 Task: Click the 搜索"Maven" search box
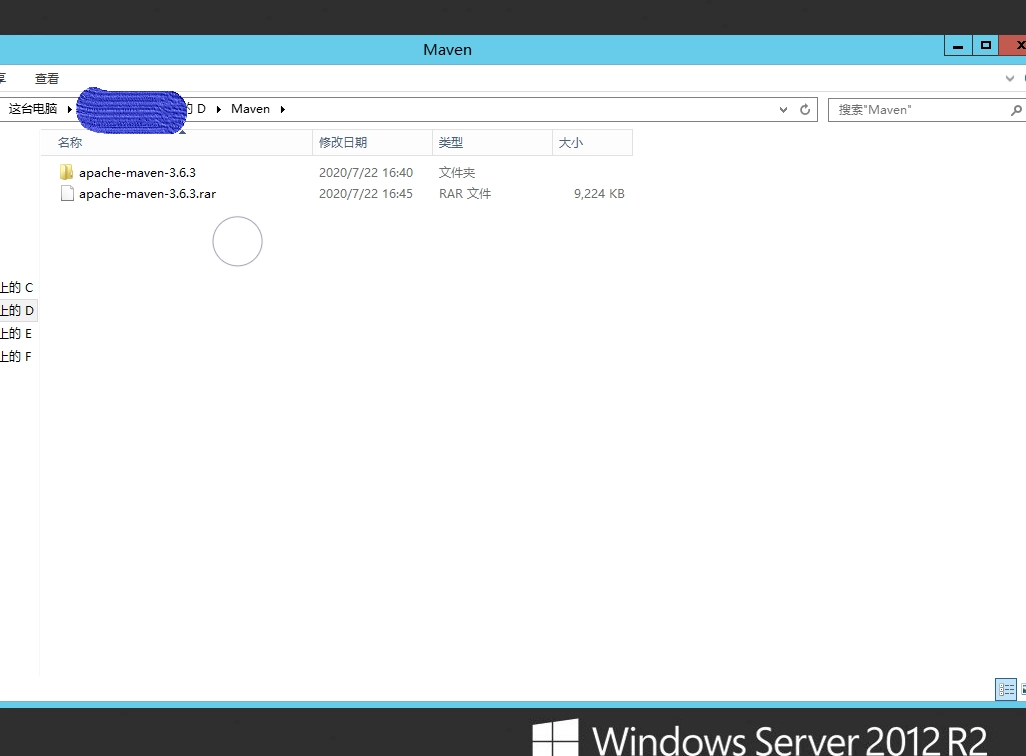point(915,110)
